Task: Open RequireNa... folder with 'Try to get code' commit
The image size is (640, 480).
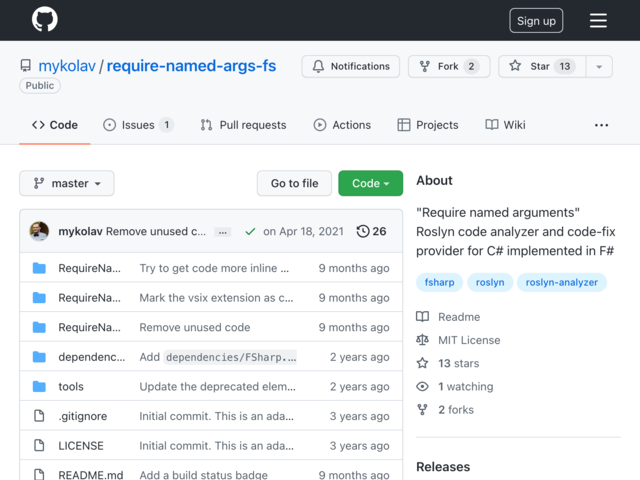Action: [x=89, y=268]
